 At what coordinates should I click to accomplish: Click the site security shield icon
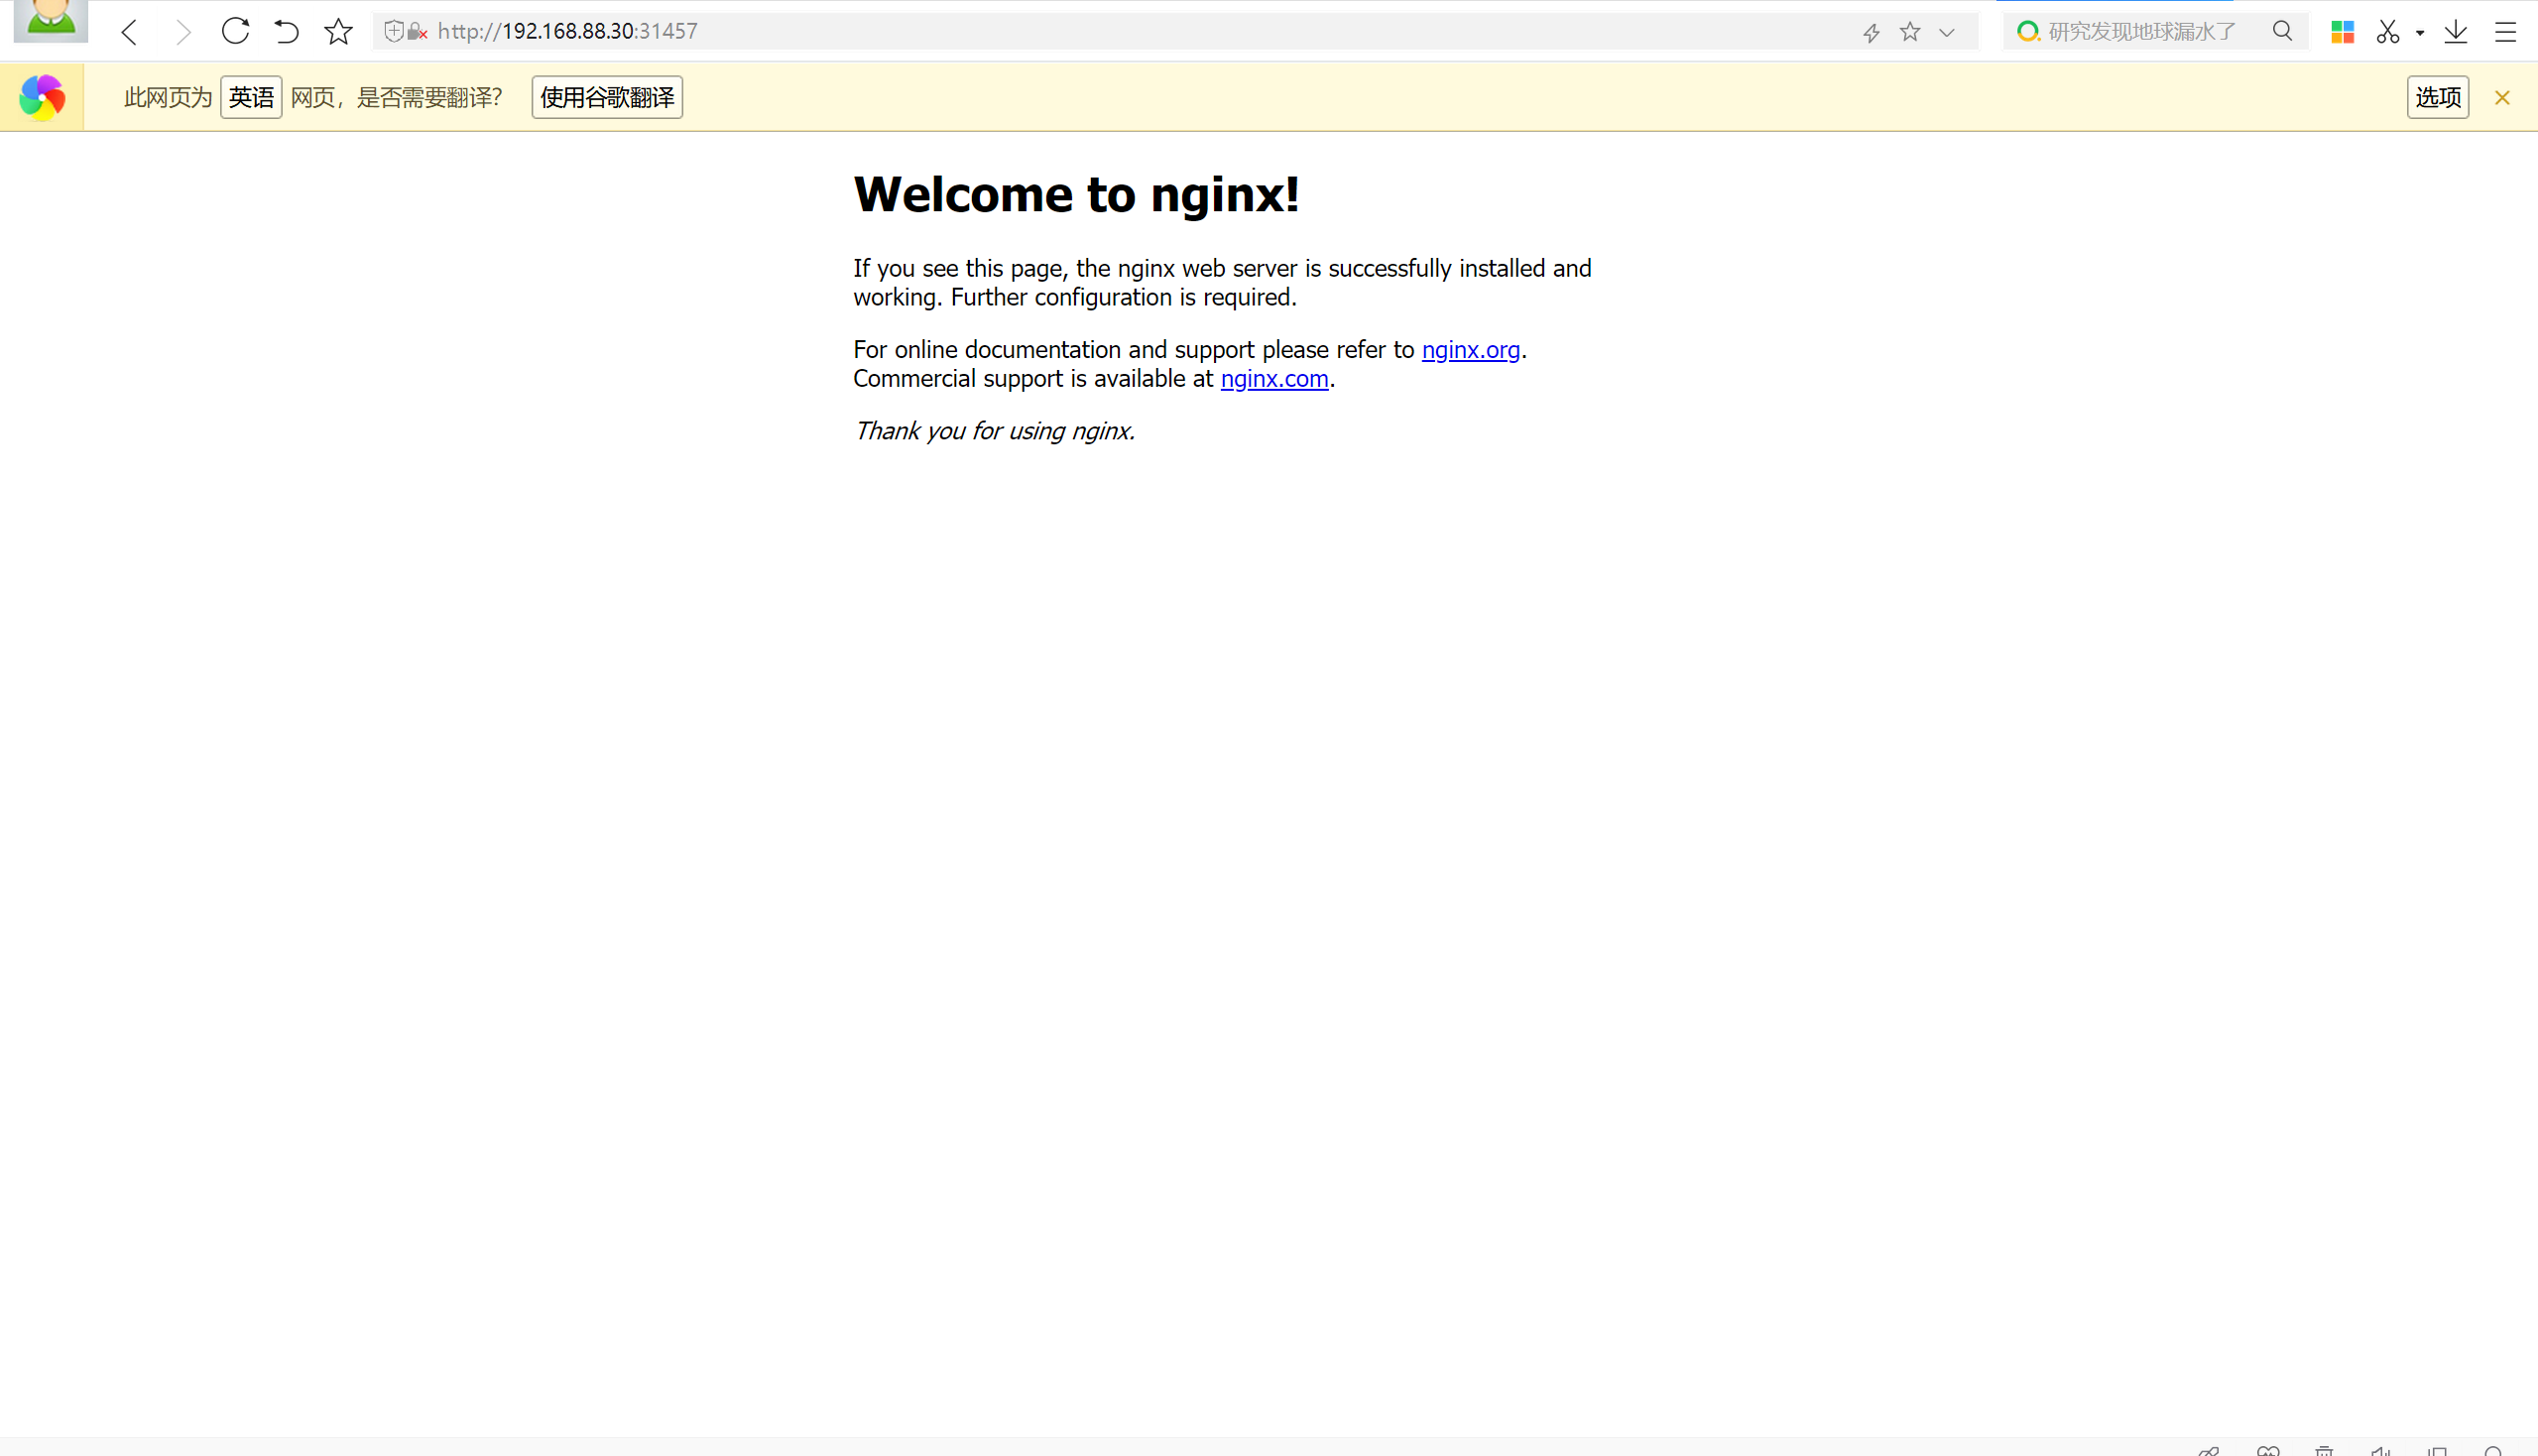[x=394, y=32]
